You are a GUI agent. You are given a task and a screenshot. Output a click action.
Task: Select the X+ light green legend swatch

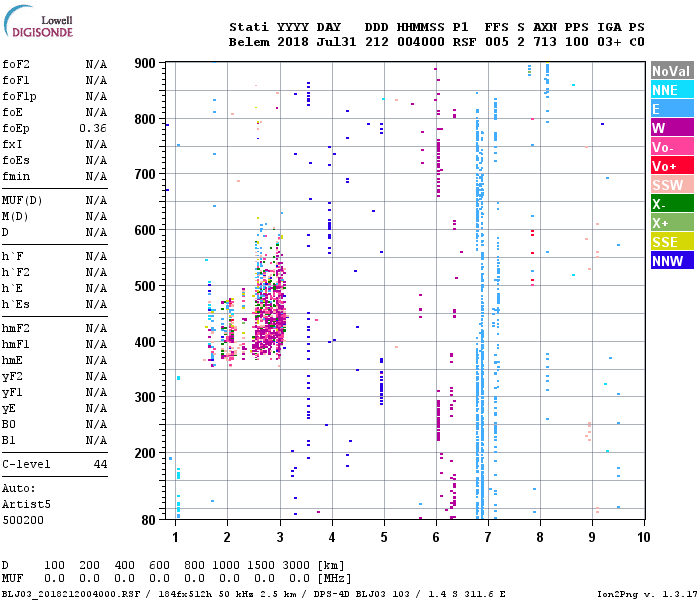click(672, 223)
